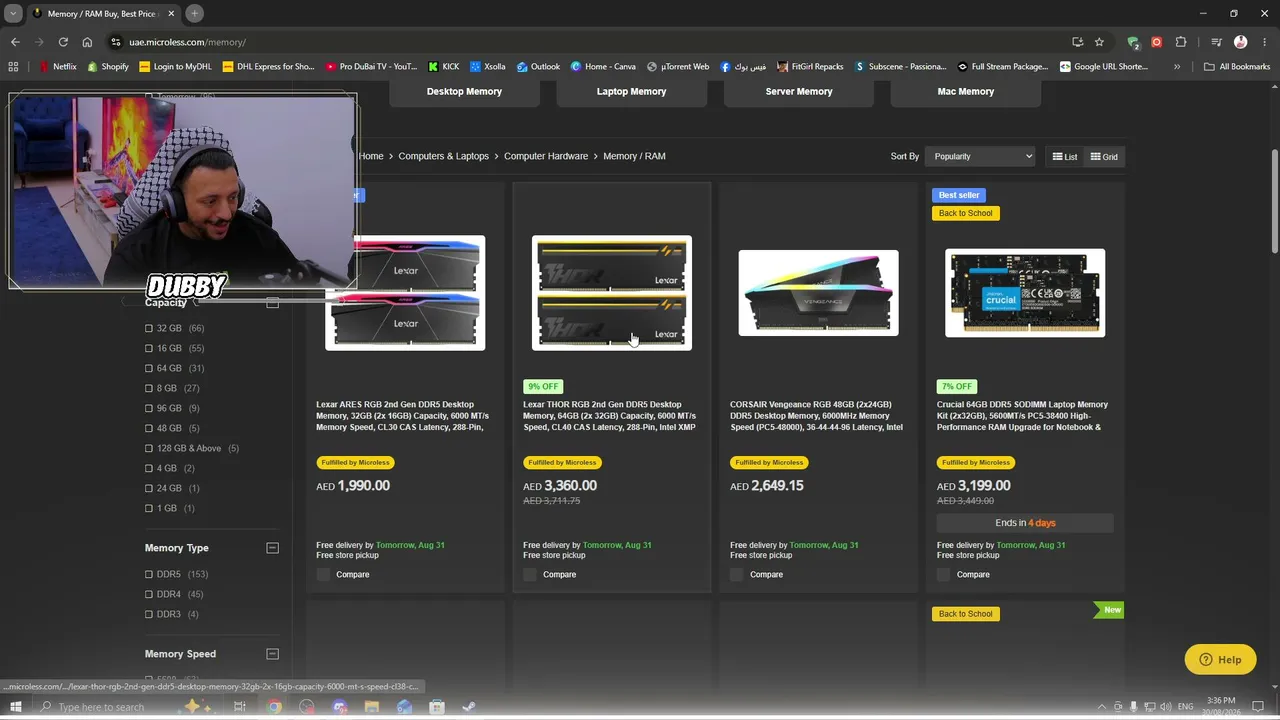
Task: Open the Sort By Popularity dropdown
Action: tap(981, 156)
